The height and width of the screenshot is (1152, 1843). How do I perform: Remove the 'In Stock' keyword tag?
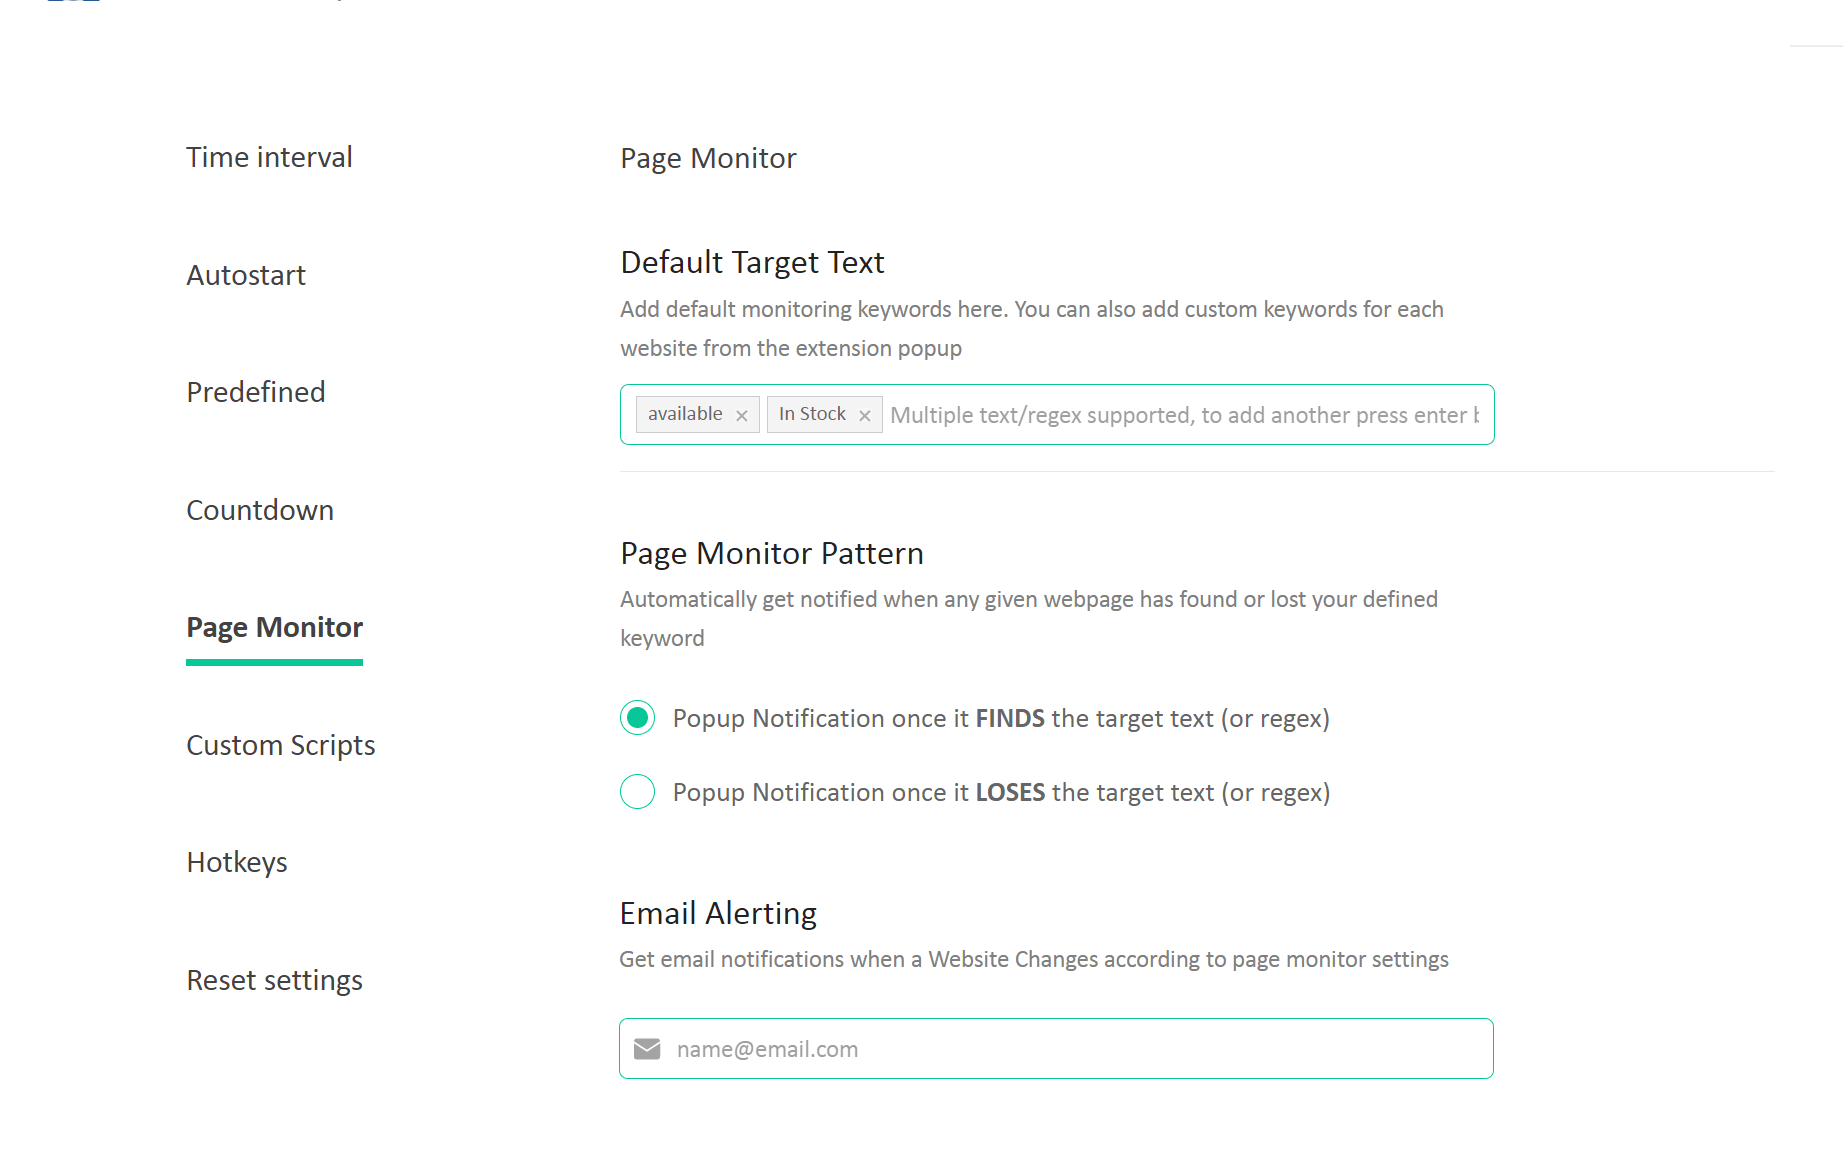click(865, 416)
